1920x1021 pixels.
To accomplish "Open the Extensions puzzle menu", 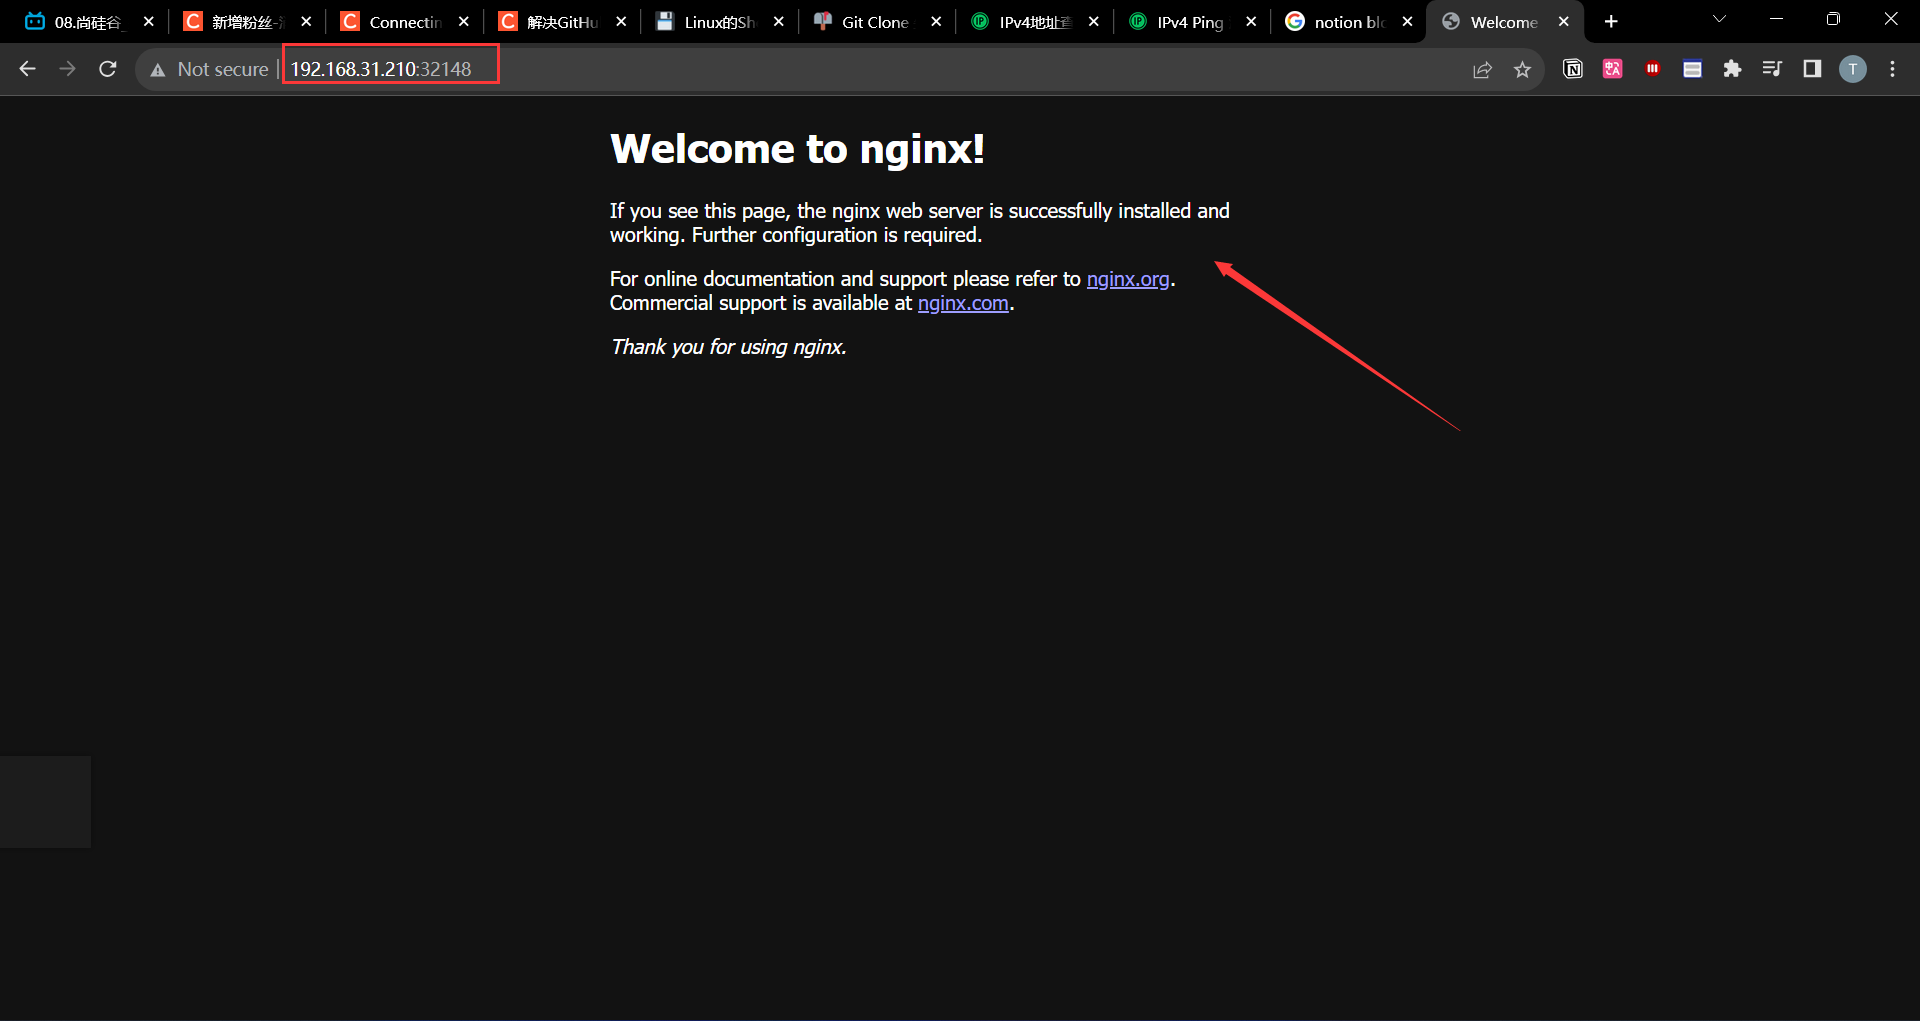I will [x=1732, y=69].
